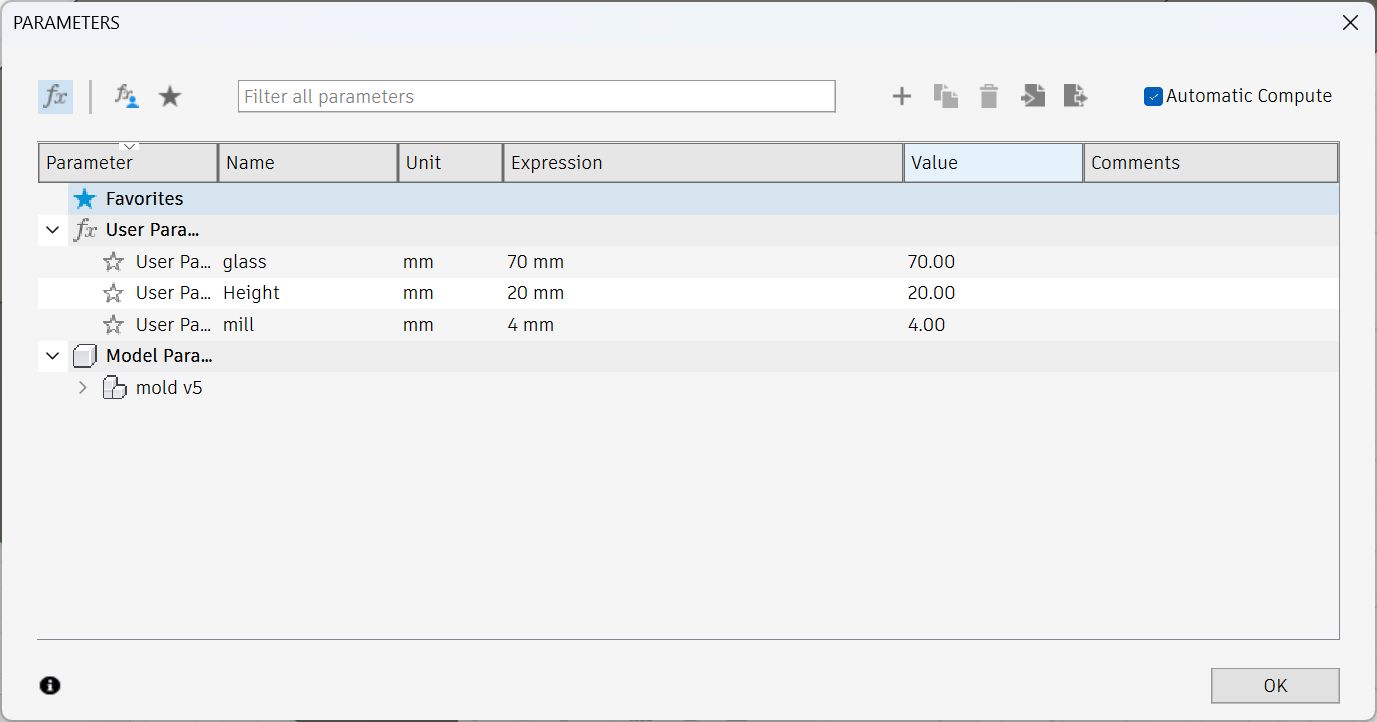Sort by the Parameter column header

pos(128,163)
